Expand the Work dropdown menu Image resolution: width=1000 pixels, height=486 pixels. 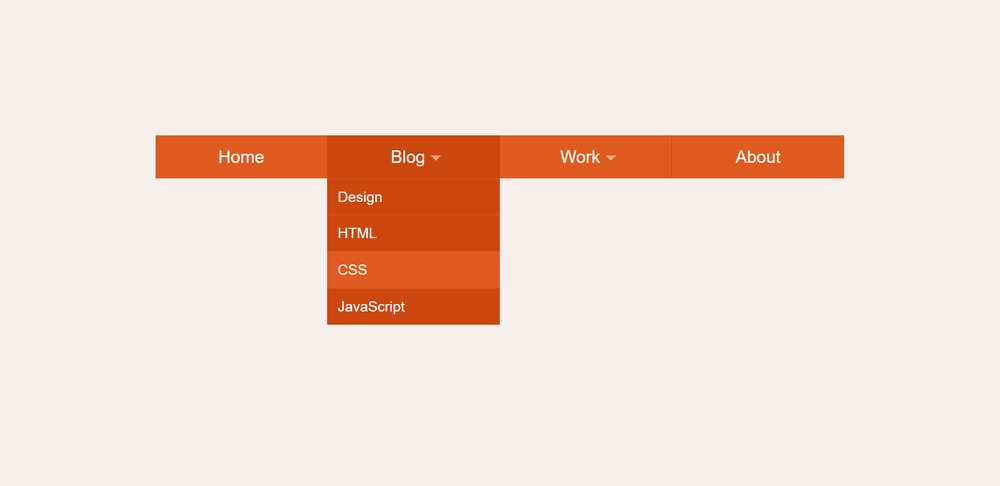(585, 157)
